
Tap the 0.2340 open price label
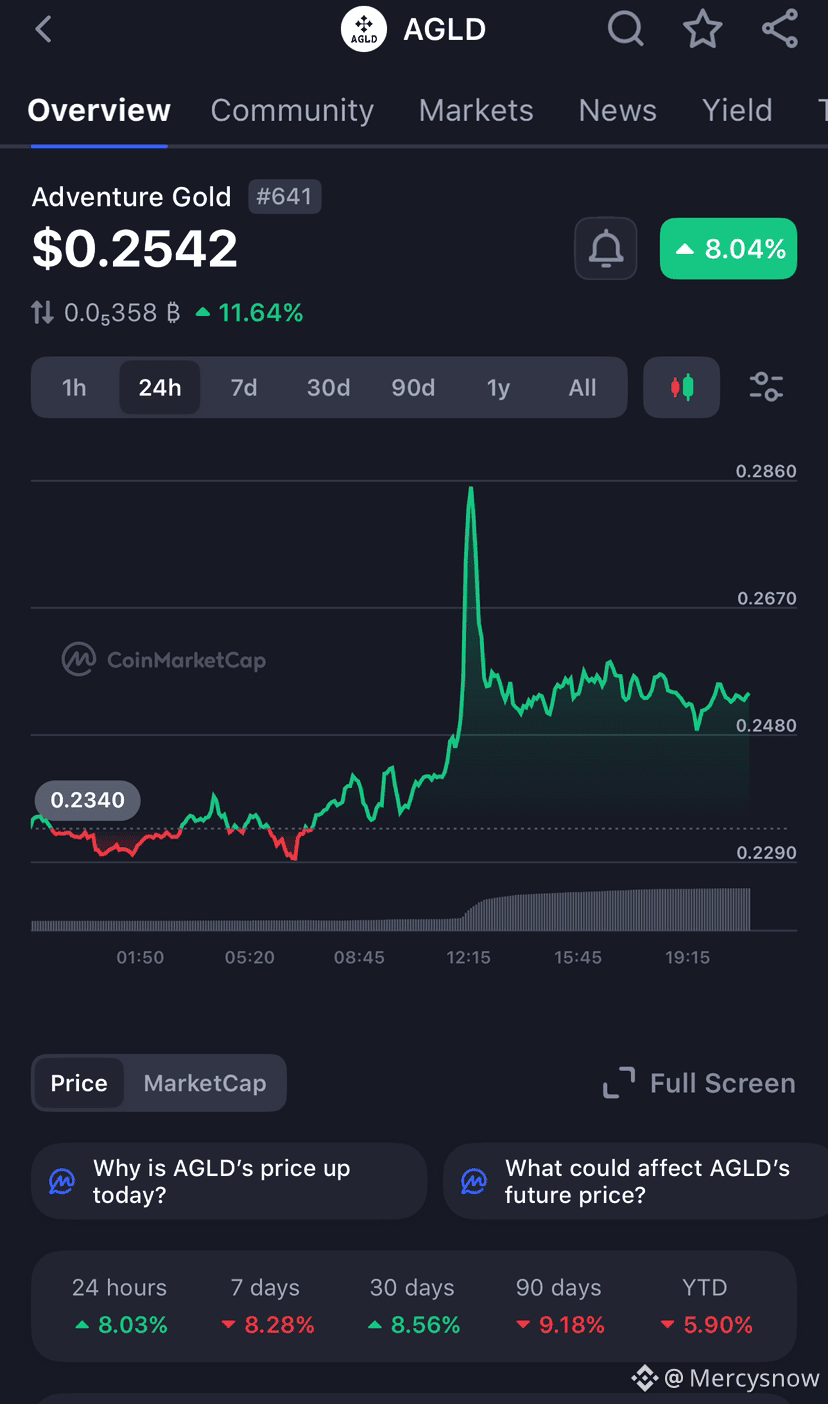point(87,800)
